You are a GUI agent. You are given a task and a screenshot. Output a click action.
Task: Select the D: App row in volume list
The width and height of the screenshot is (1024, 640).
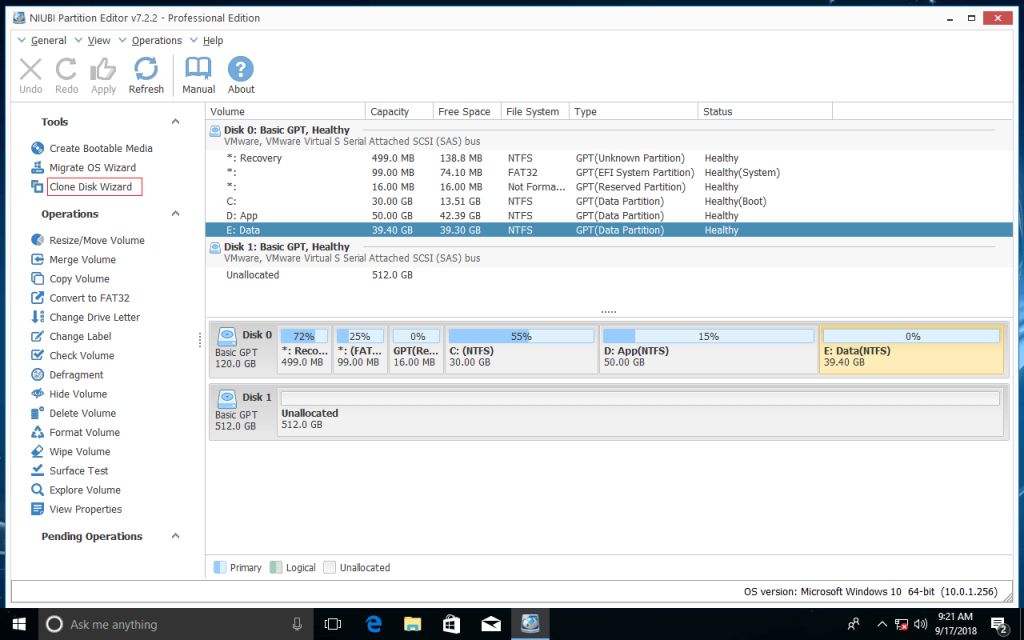point(244,216)
